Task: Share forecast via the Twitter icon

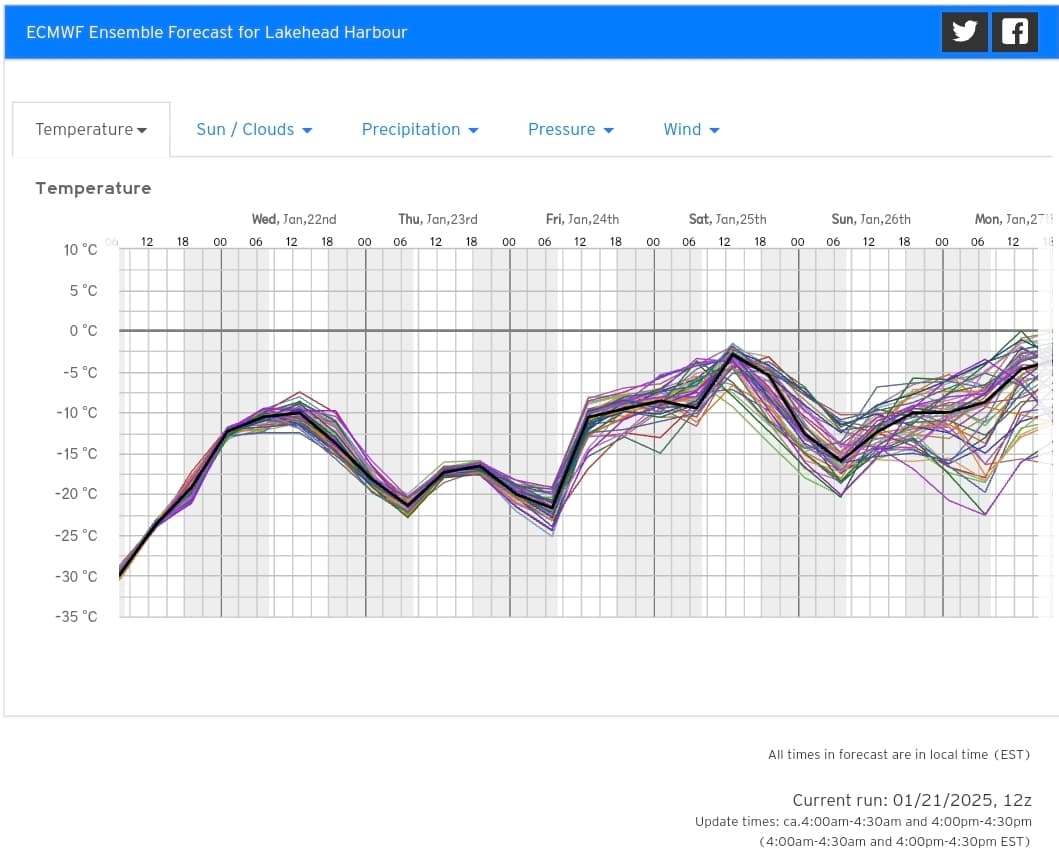Action: pos(964,32)
